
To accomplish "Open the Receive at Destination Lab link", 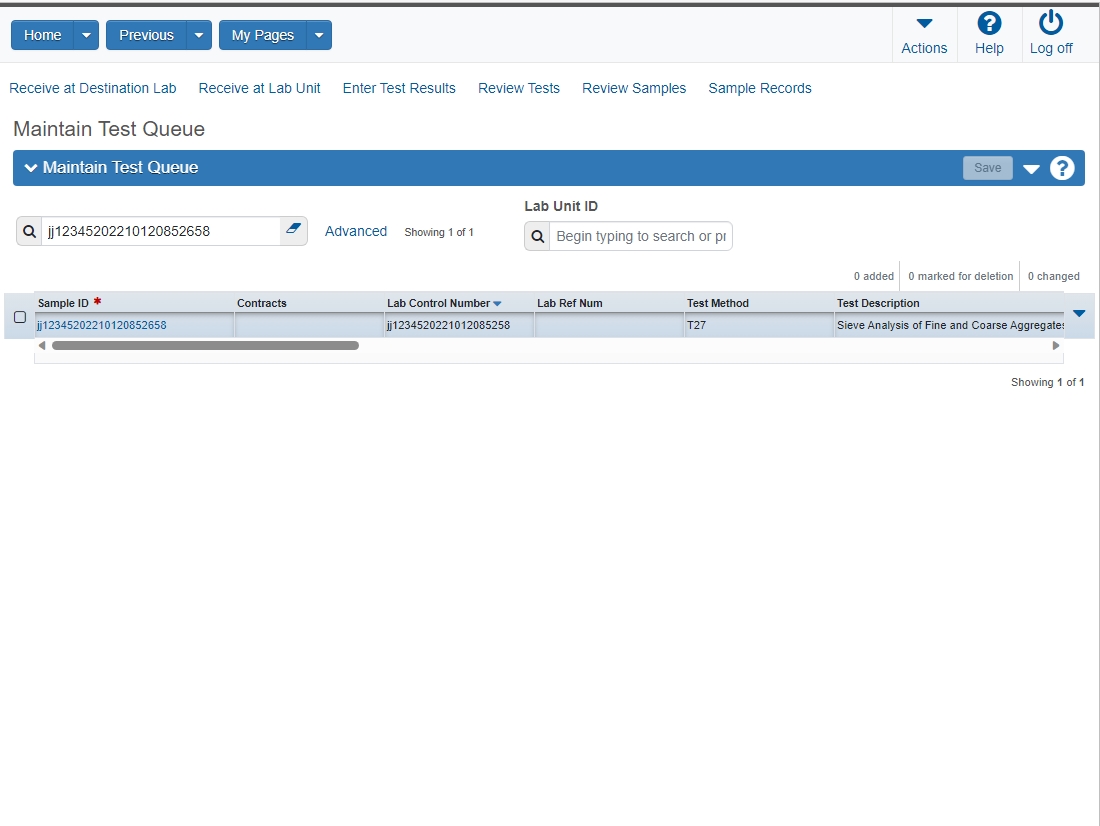I will (93, 88).
